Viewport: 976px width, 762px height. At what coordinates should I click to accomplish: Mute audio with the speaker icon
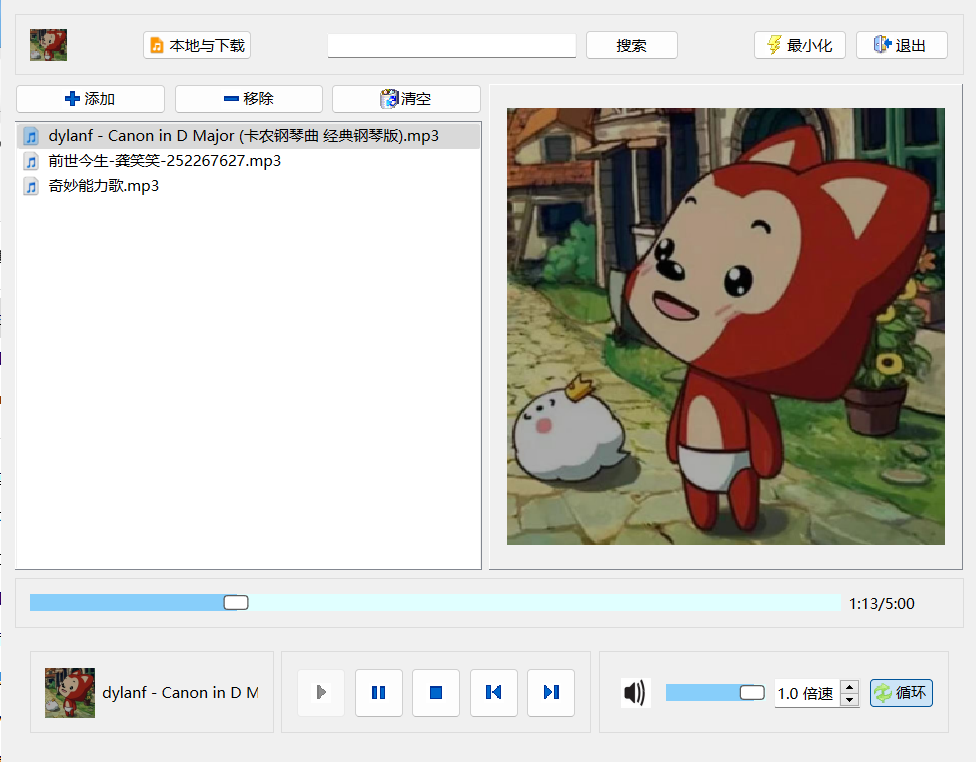coord(636,693)
